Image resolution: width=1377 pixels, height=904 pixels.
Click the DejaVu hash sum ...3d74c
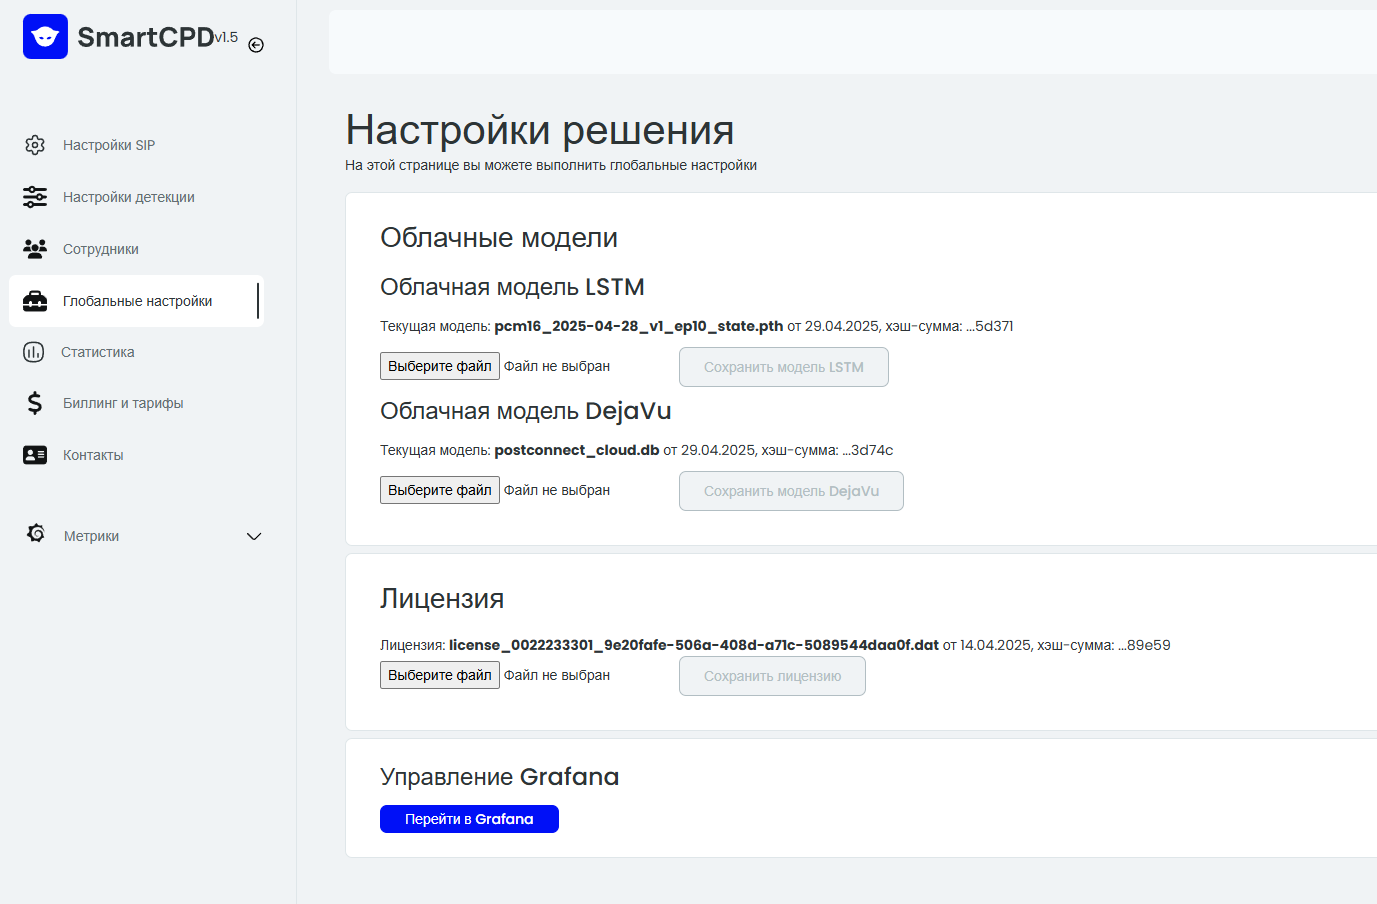point(868,450)
